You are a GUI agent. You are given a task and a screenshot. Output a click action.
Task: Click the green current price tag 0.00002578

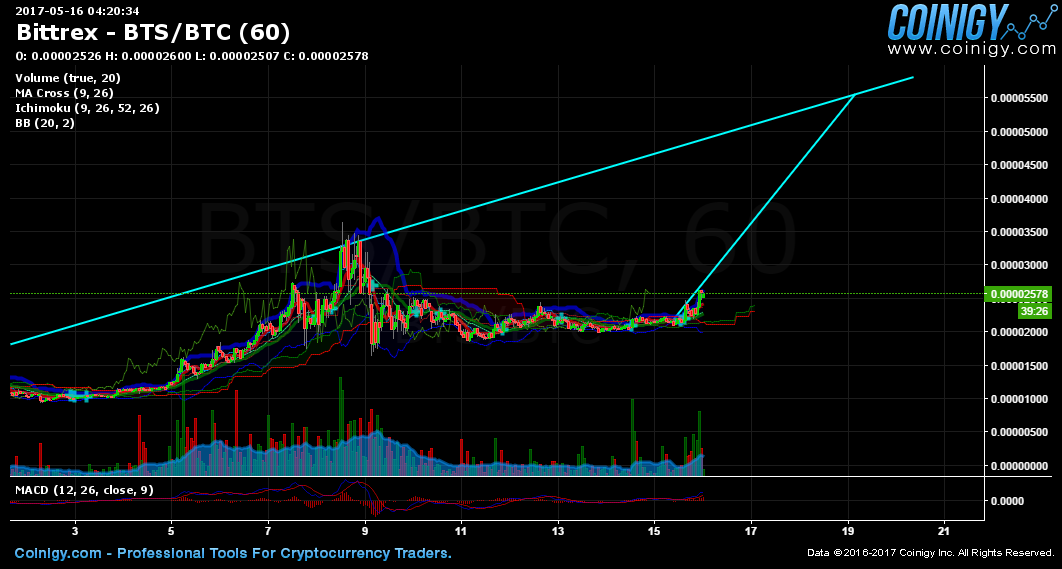coord(1019,294)
